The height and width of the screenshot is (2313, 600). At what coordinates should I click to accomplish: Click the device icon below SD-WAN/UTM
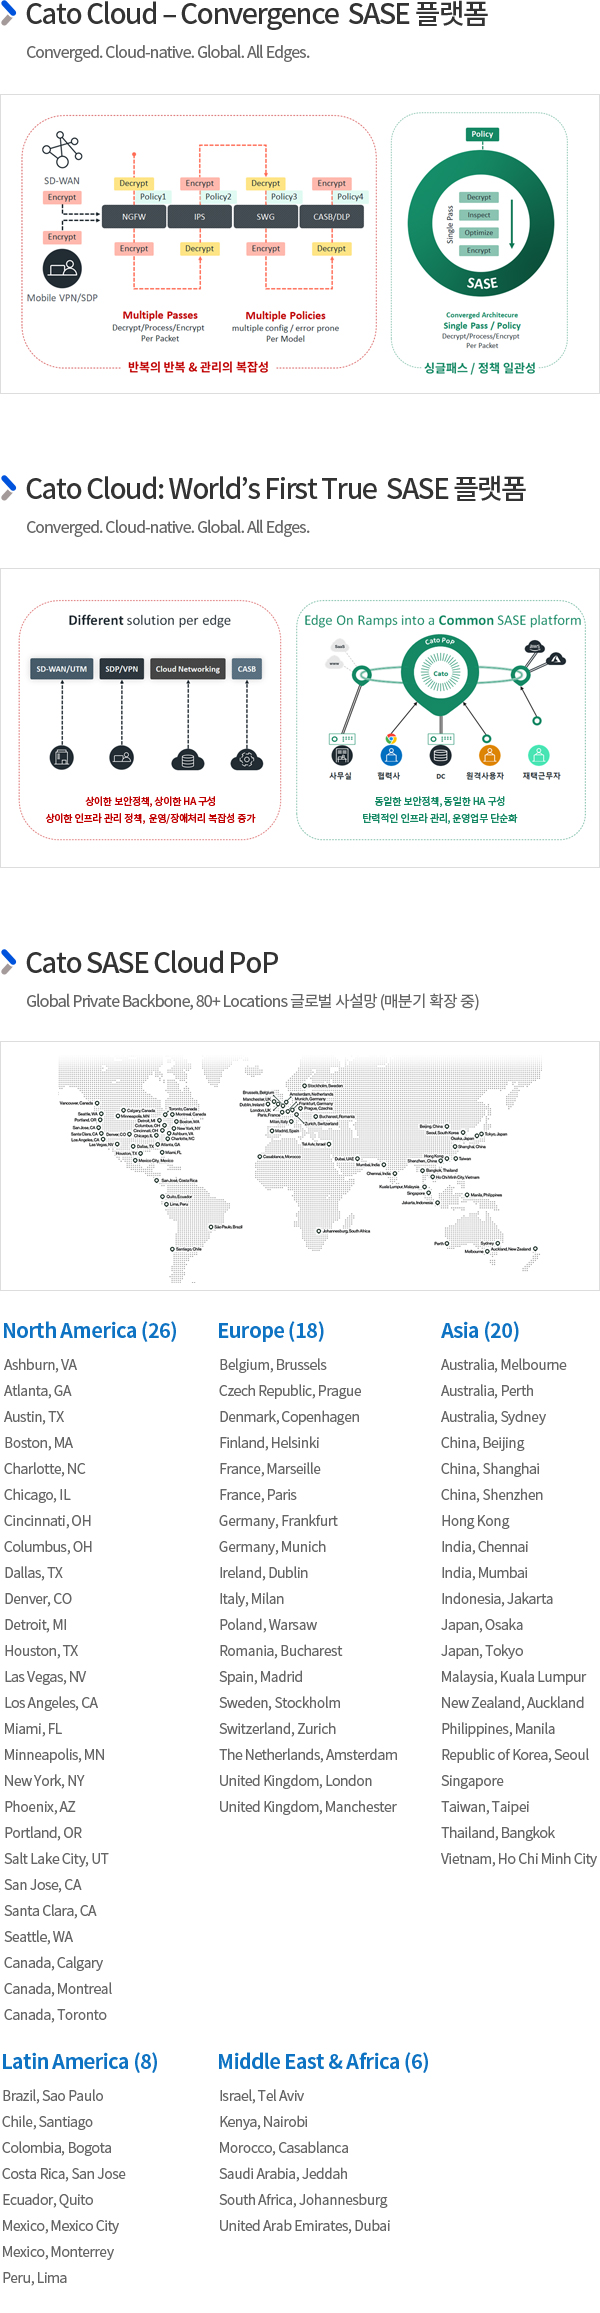point(62,758)
